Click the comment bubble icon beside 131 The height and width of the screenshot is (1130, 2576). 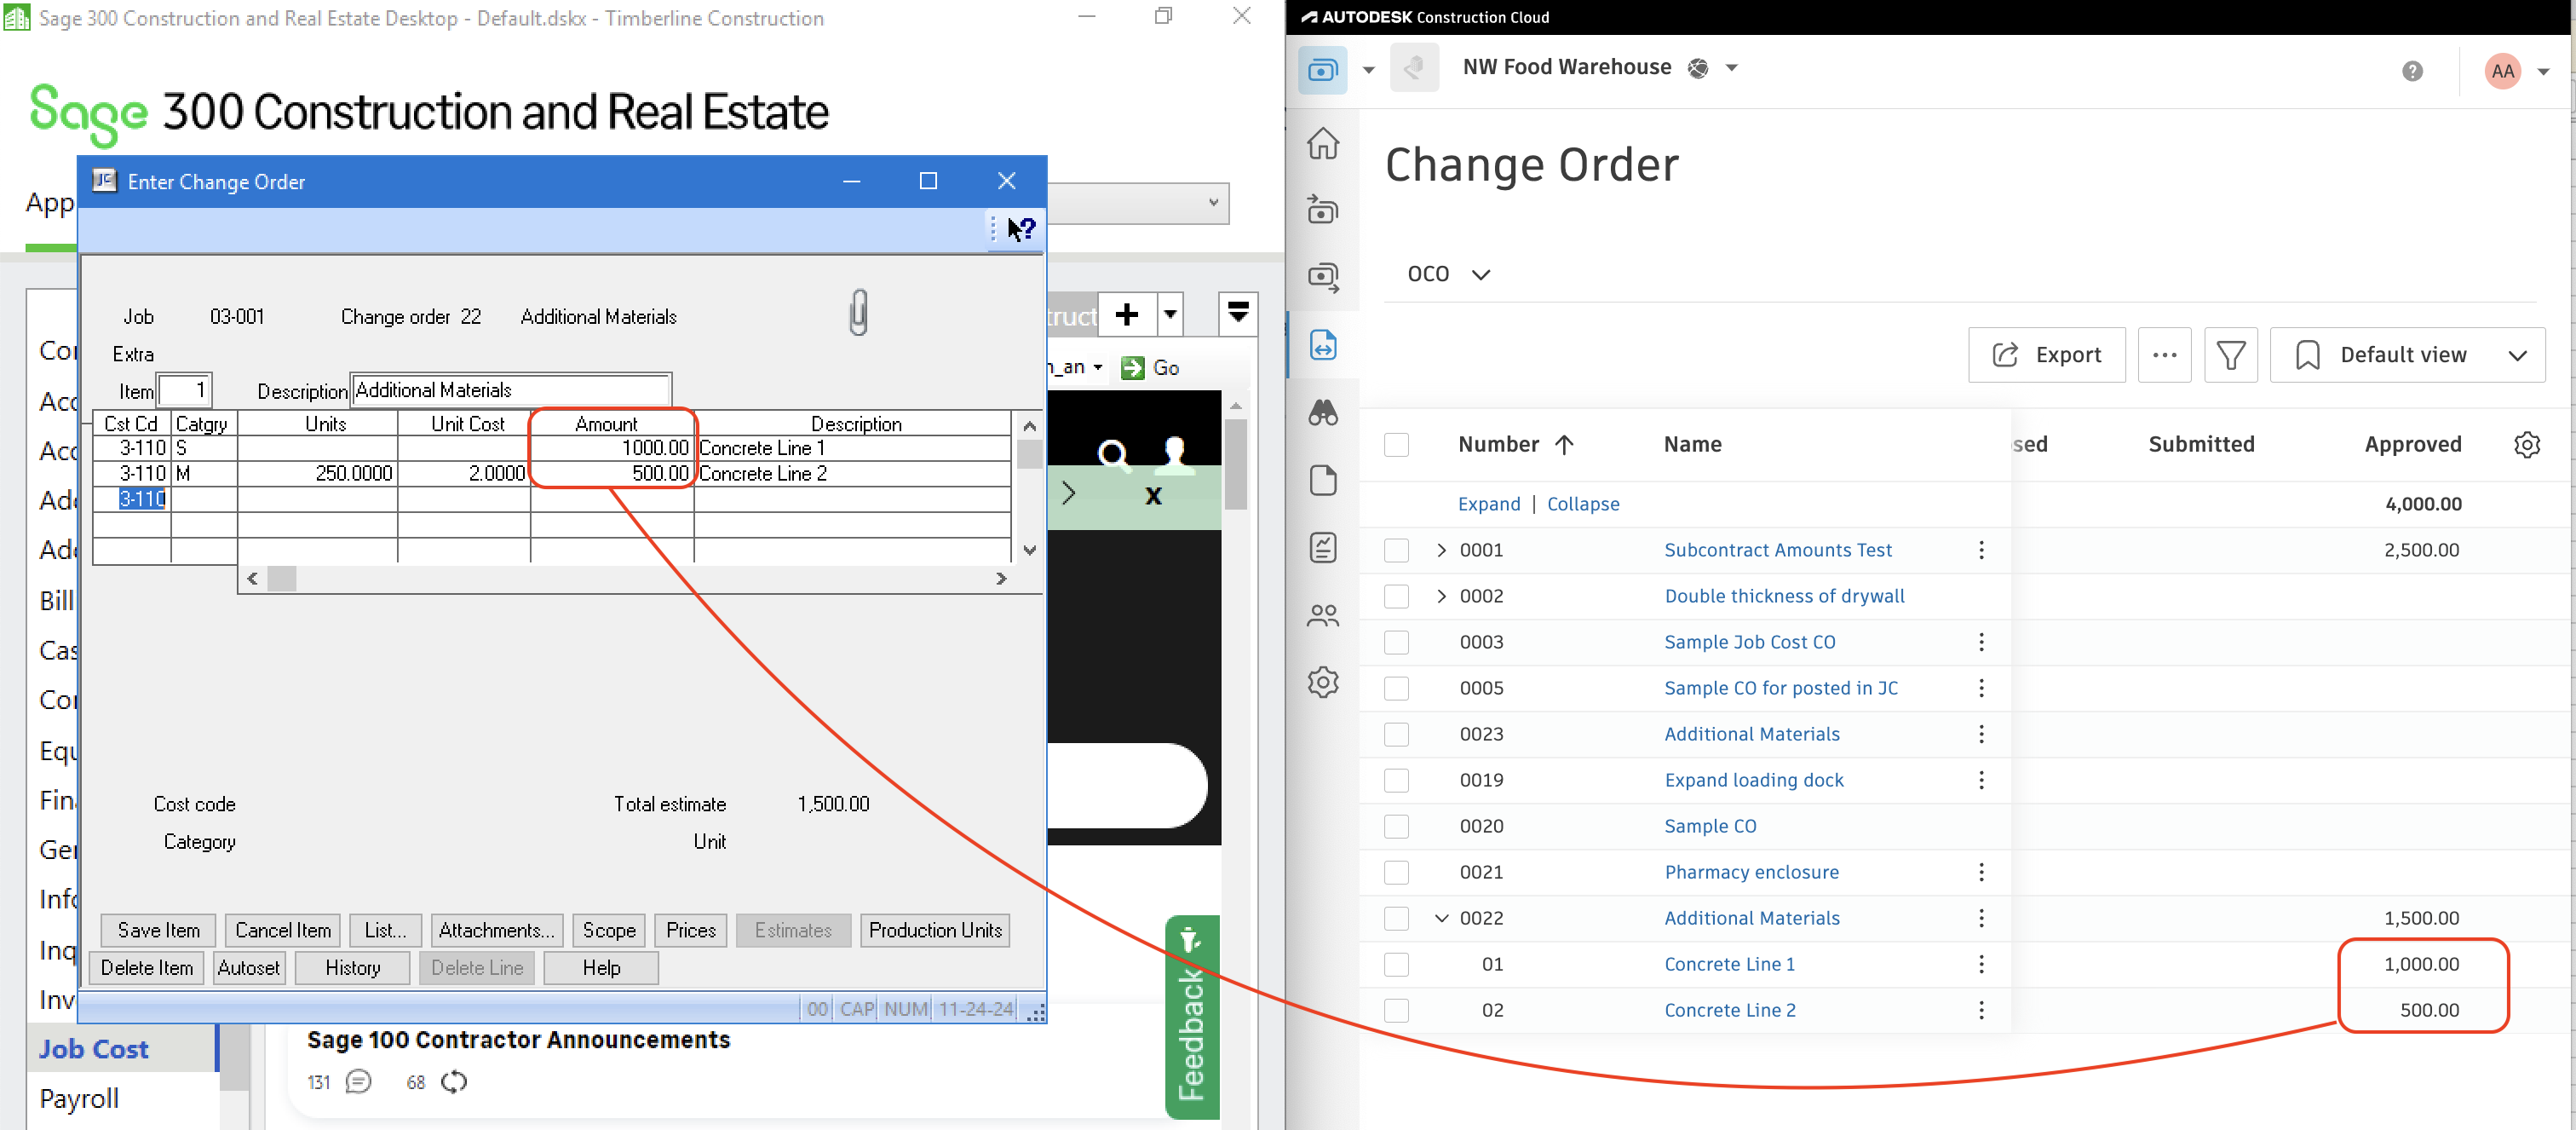point(358,1082)
